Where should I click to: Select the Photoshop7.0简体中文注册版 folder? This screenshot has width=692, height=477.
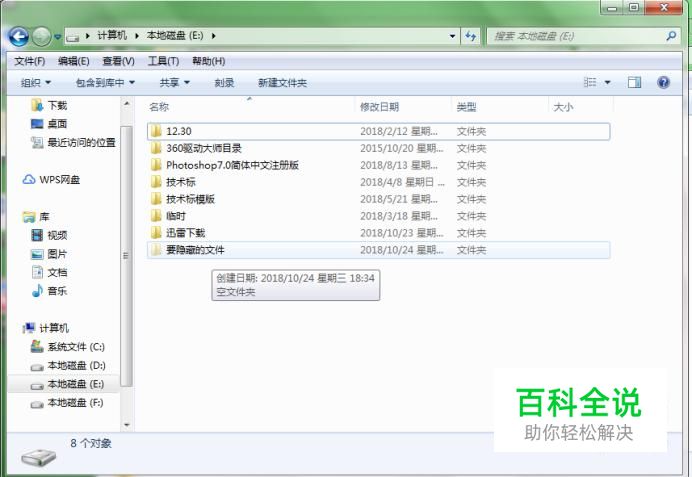(x=379, y=165)
